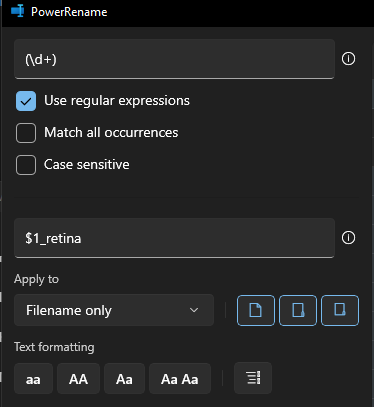Open the info icon beside the replace field
The image size is (374, 407).
point(348,238)
